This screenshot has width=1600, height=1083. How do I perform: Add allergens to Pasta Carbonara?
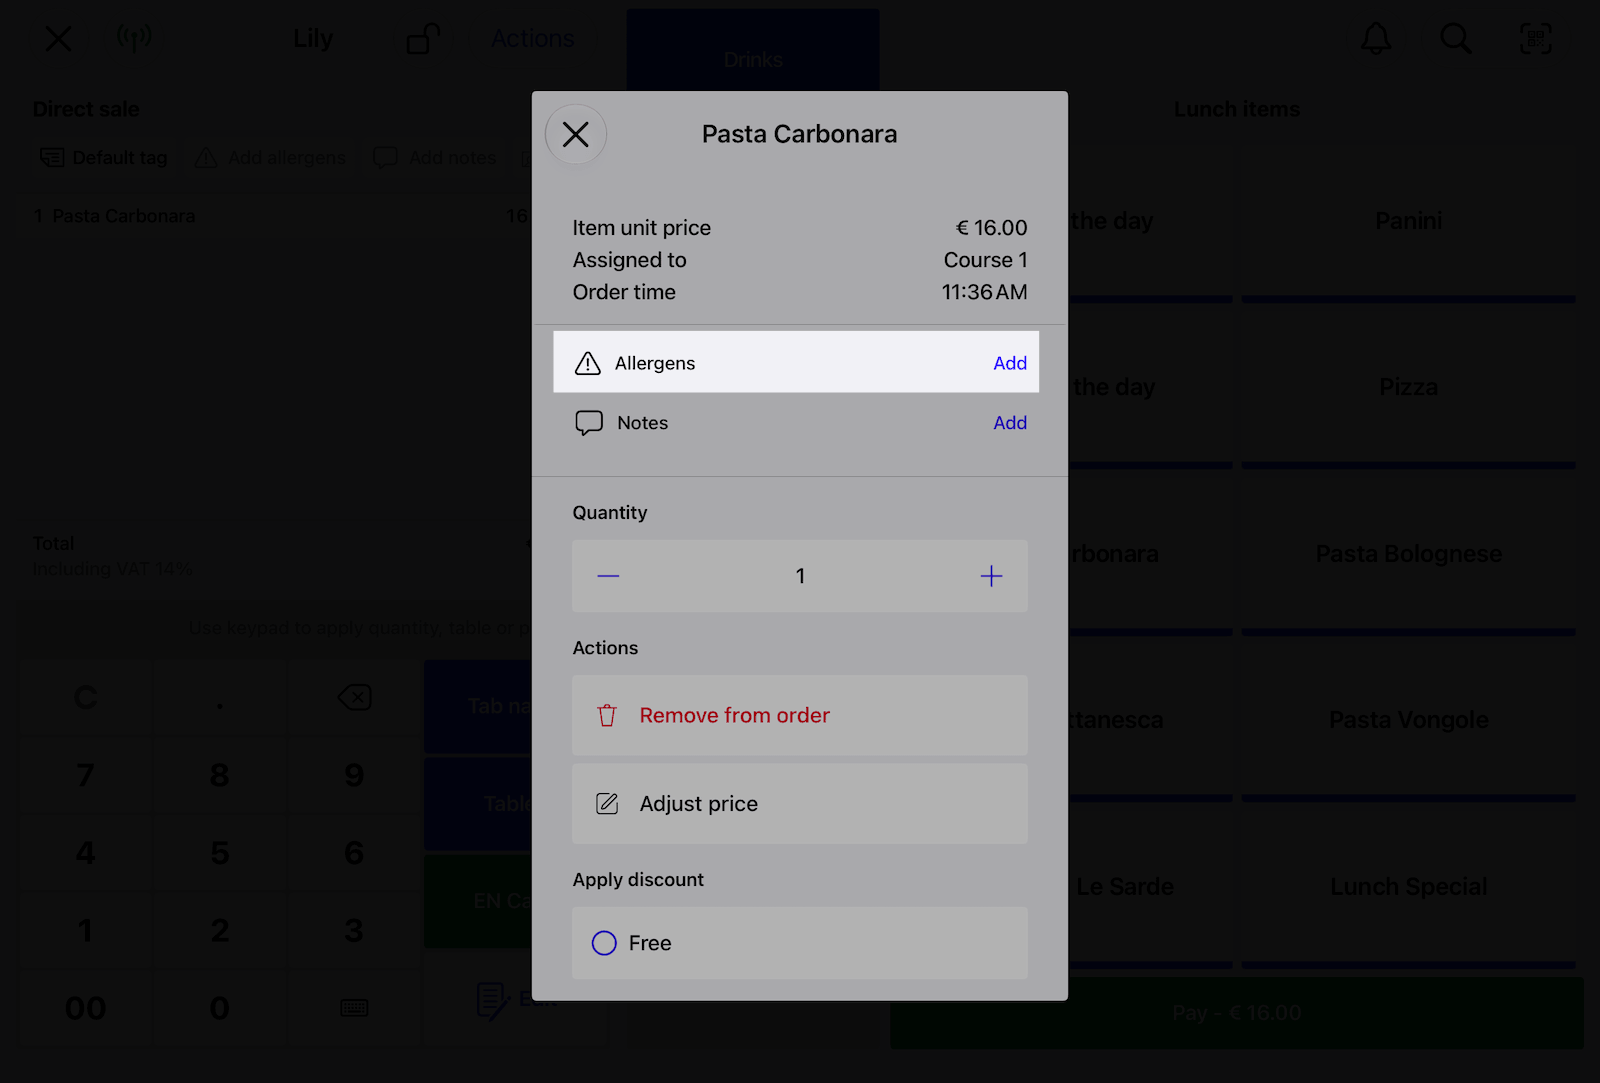(x=1010, y=363)
